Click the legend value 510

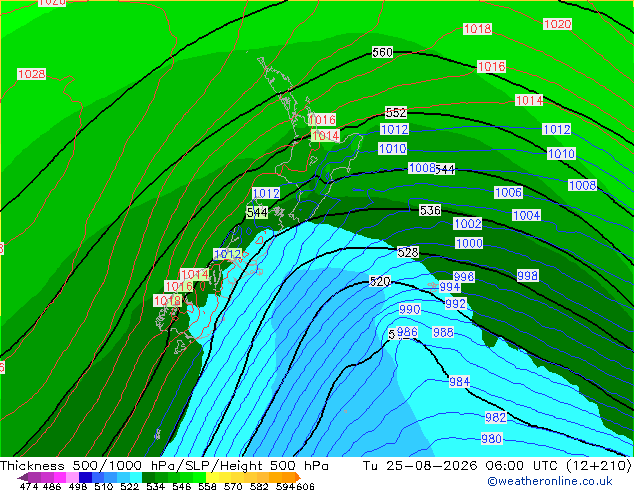104,486
